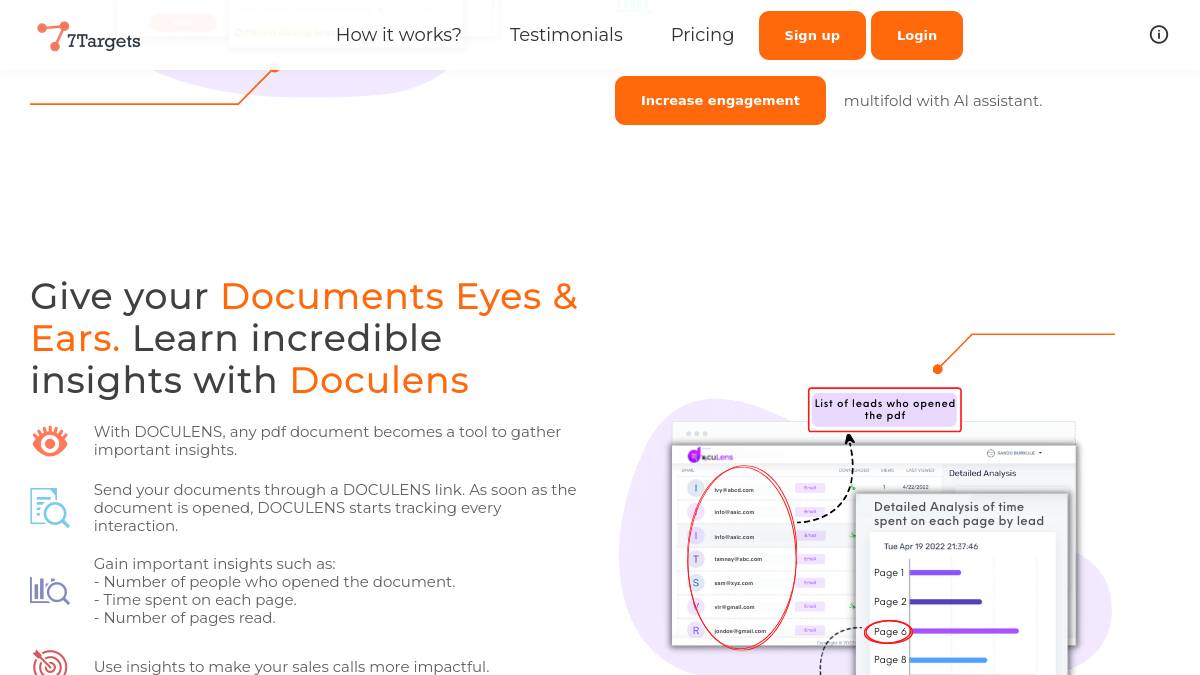
Task: Click the red target icon
Action: click(x=50, y=662)
